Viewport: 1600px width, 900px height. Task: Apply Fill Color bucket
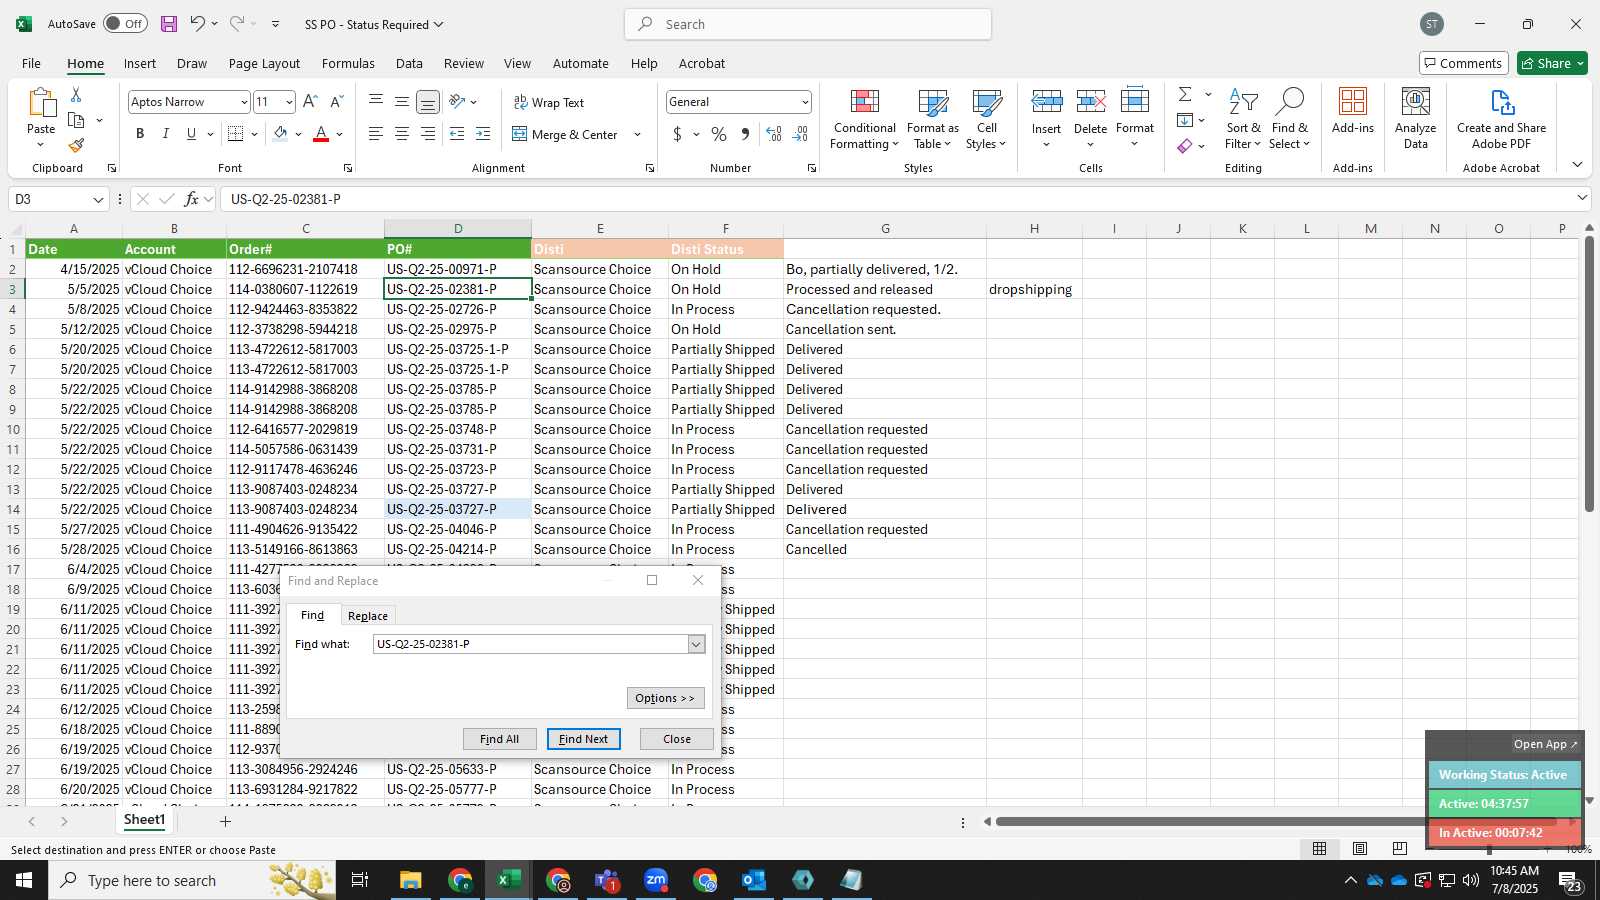(x=281, y=134)
